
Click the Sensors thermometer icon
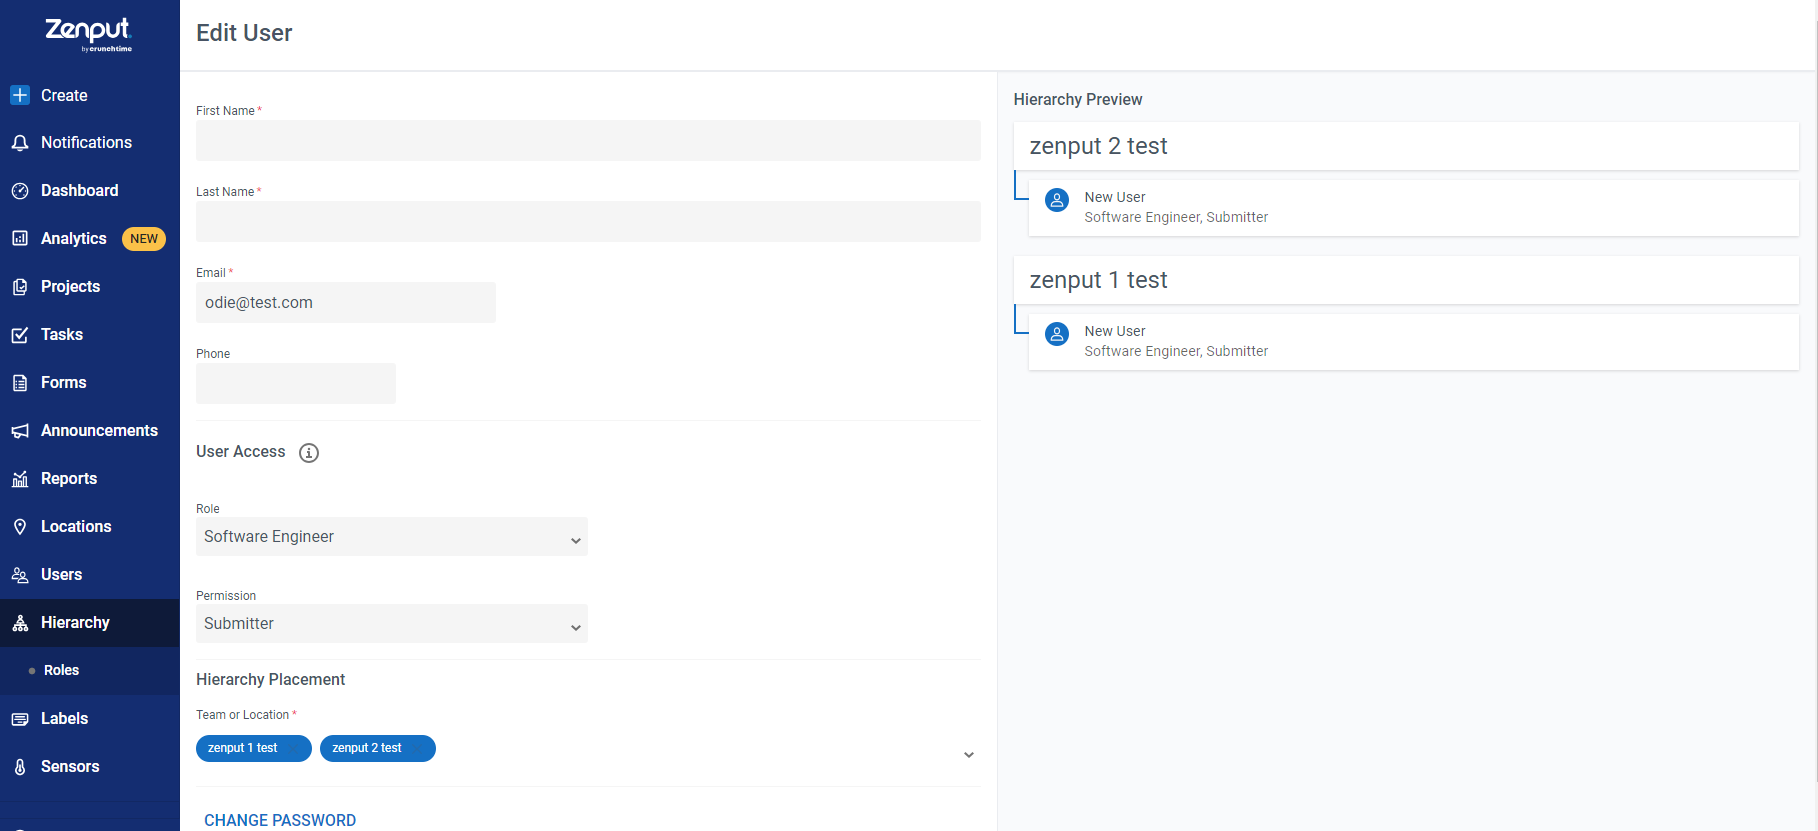pos(20,767)
